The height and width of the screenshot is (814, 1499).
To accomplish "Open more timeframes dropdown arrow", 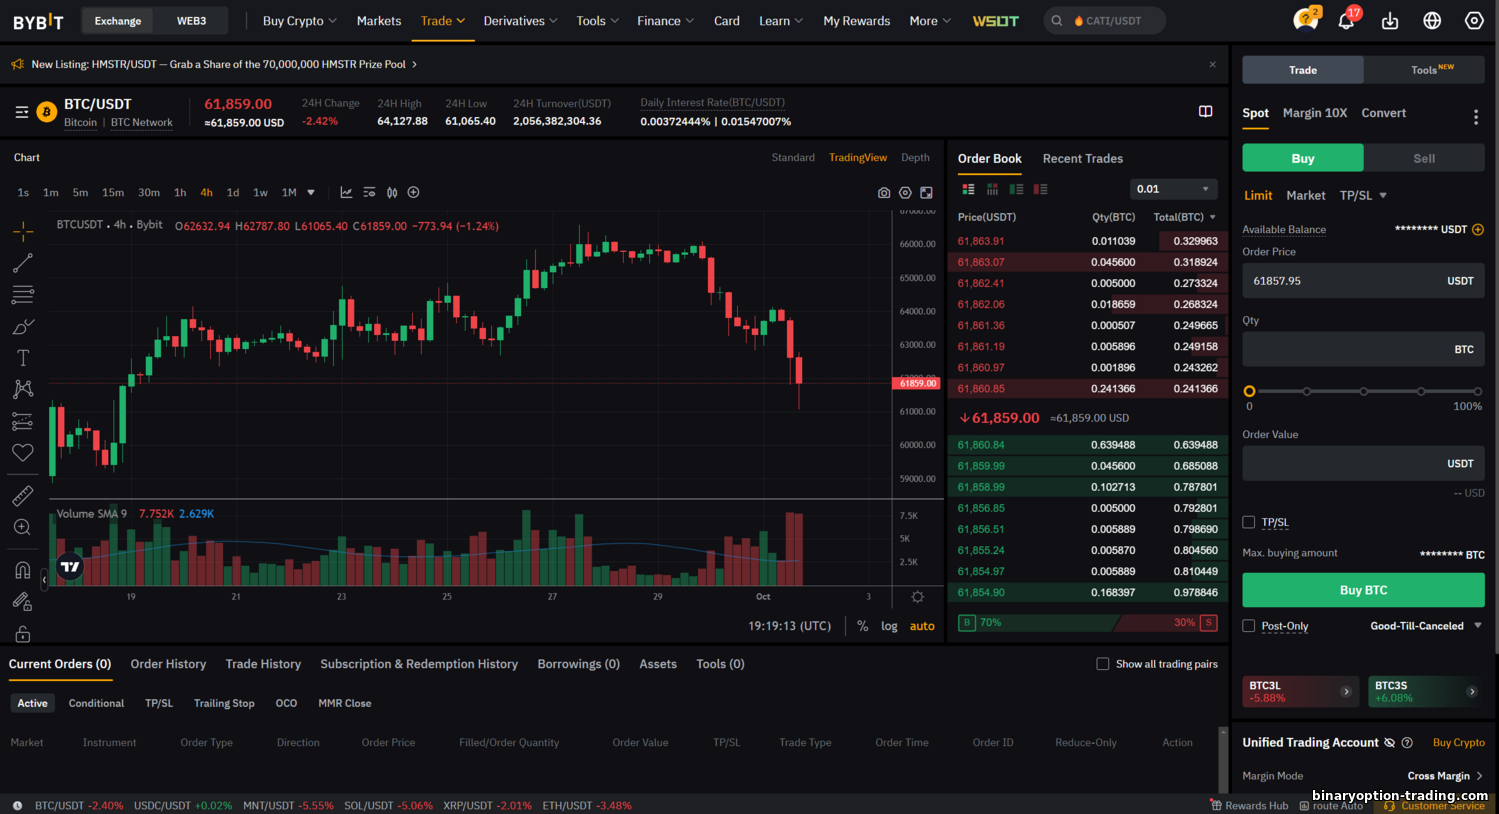I will coord(311,193).
